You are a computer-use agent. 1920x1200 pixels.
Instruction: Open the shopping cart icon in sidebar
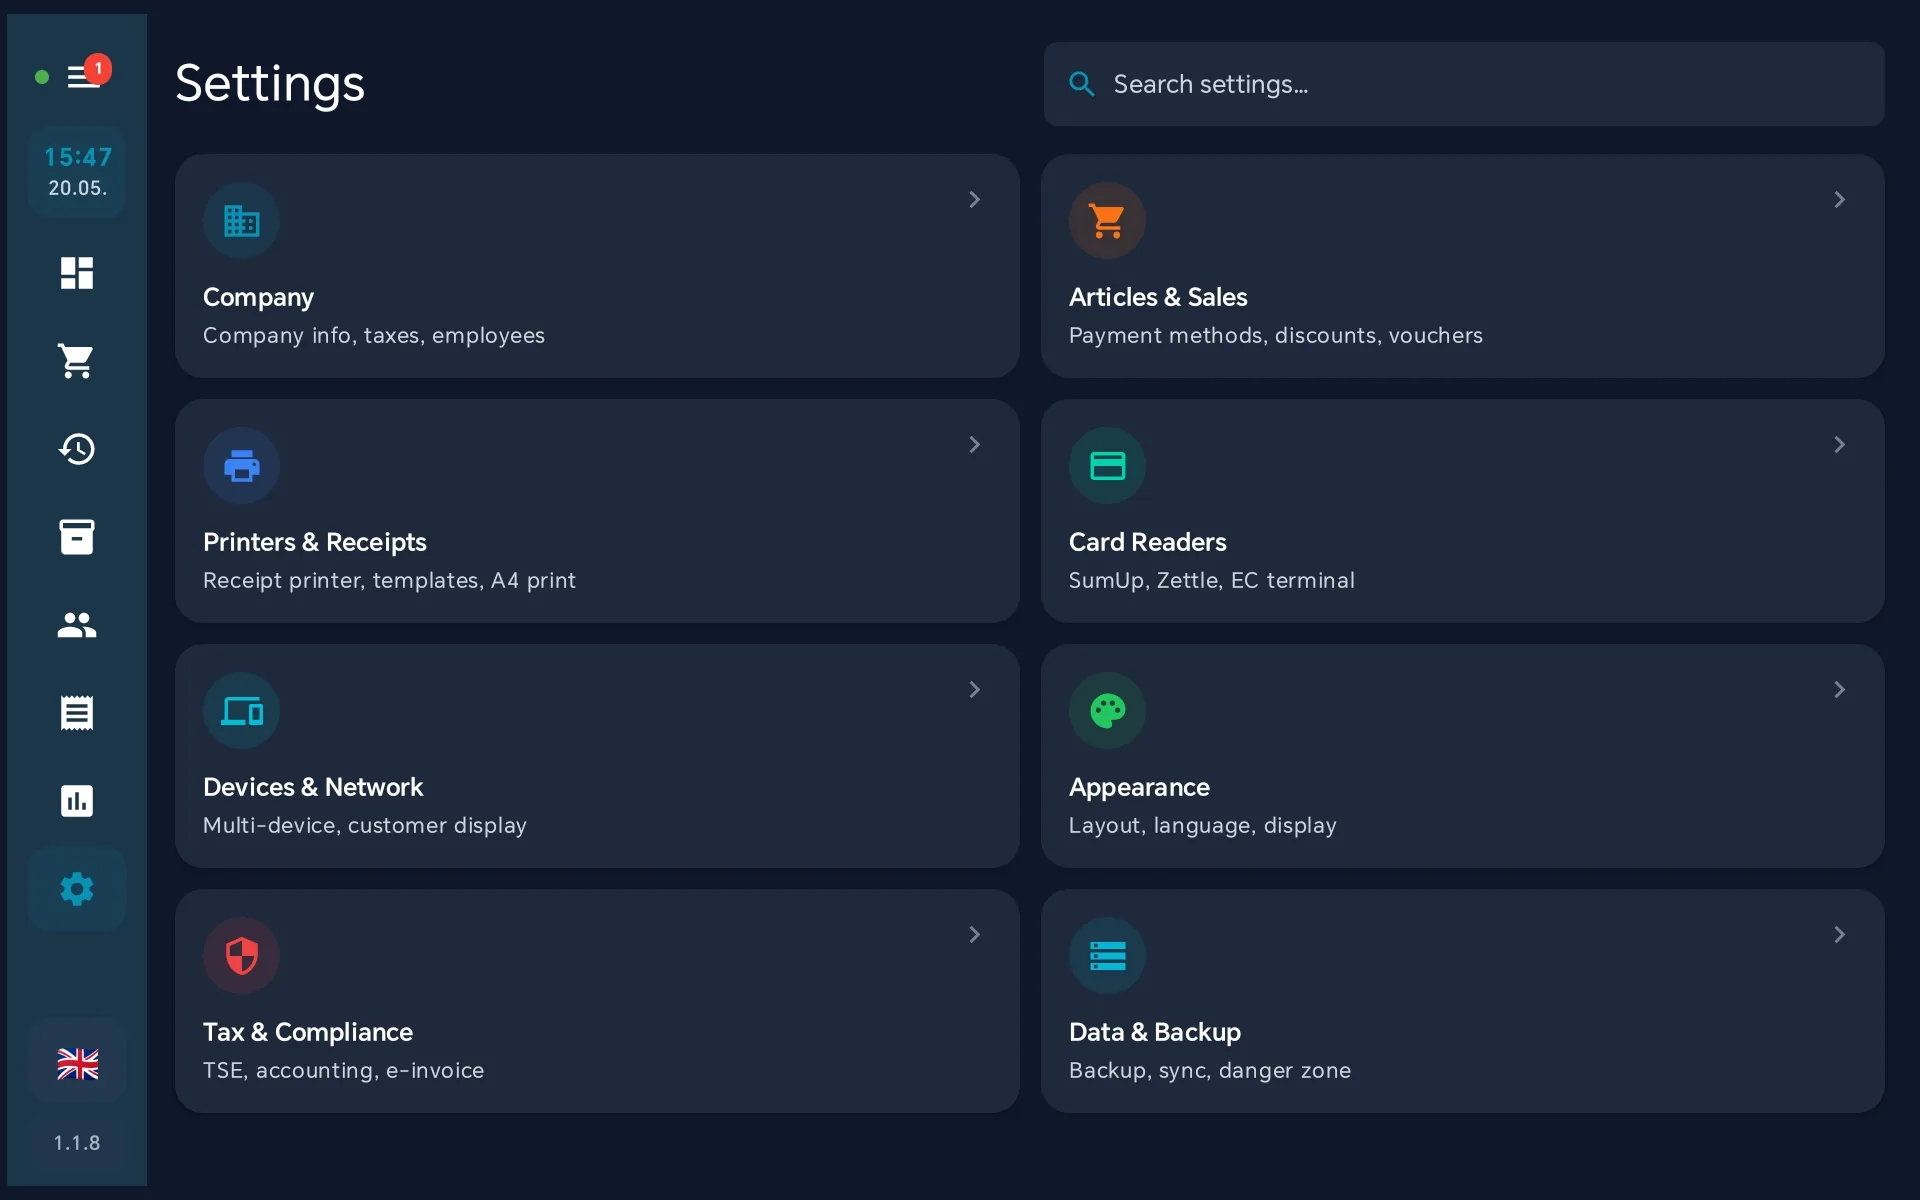(77, 361)
